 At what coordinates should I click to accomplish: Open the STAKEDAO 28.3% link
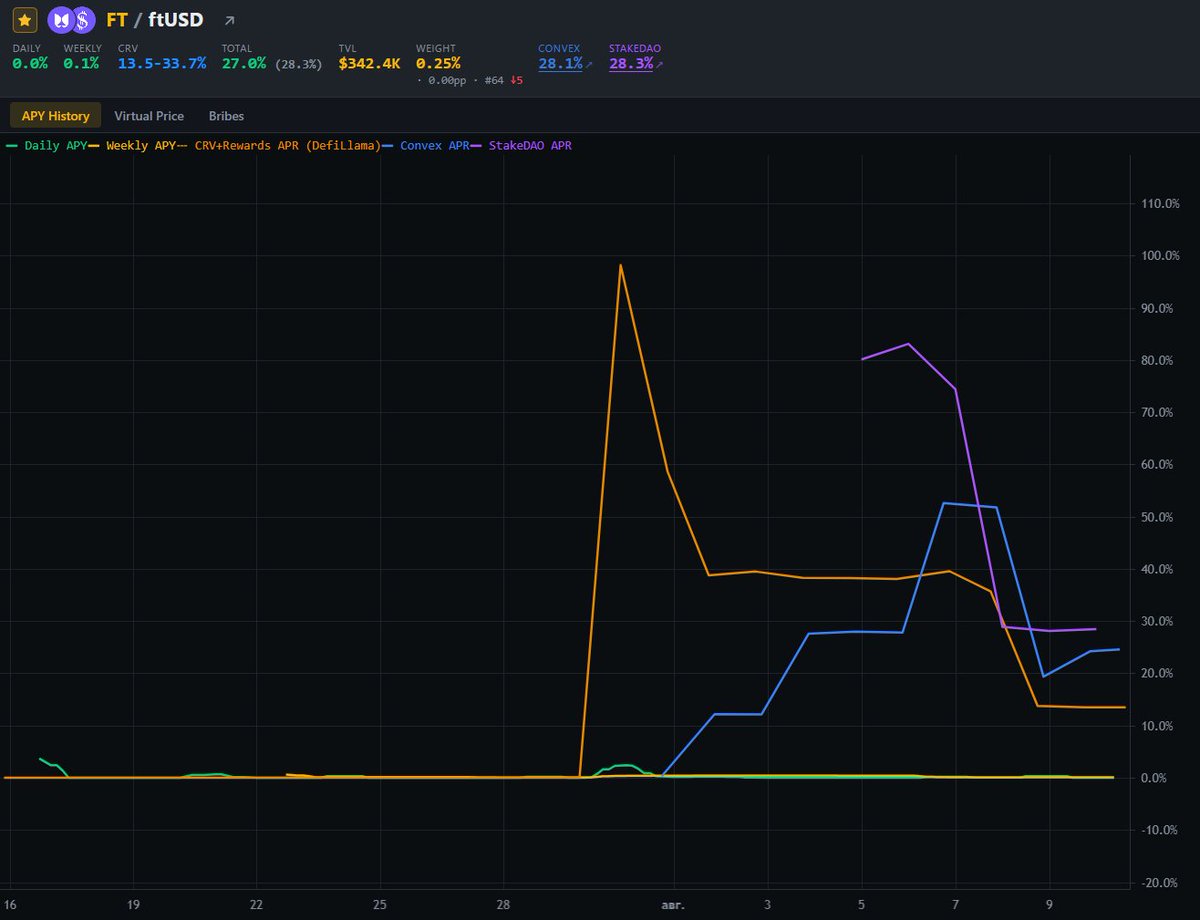click(631, 64)
